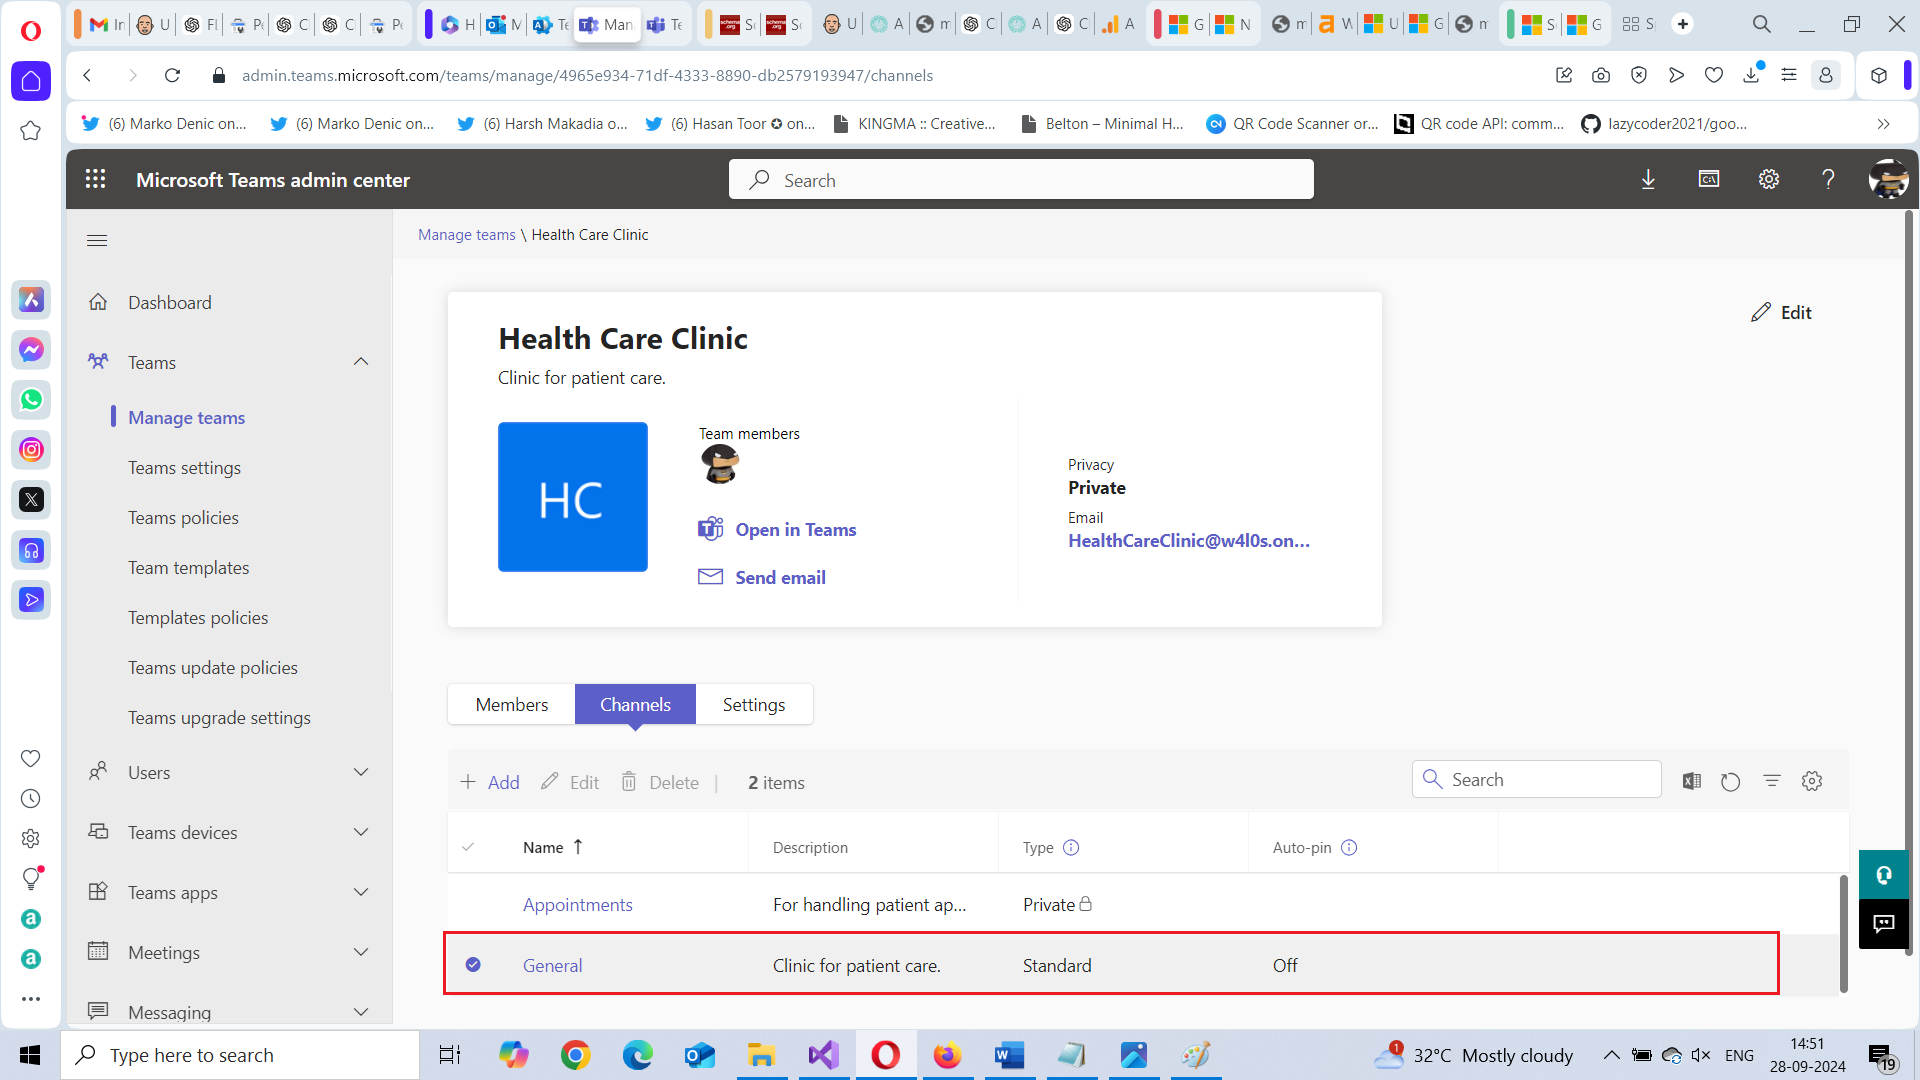Open Word from the taskbar
This screenshot has height=1080, width=1920.
(1009, 1055)
